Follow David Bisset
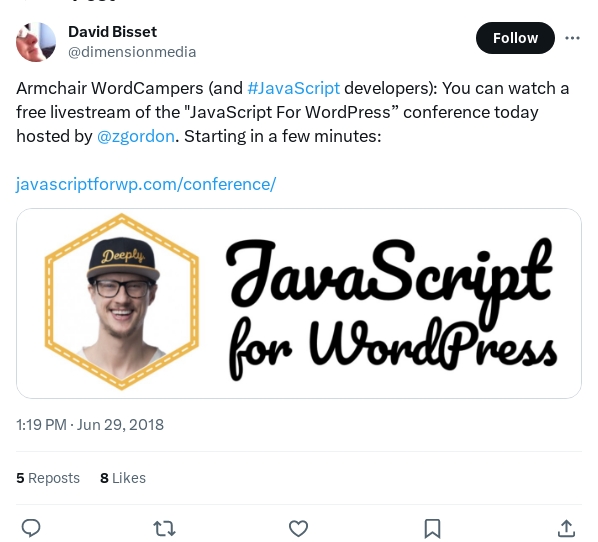This screenshot has width=598, height=542. click(515, 38)
